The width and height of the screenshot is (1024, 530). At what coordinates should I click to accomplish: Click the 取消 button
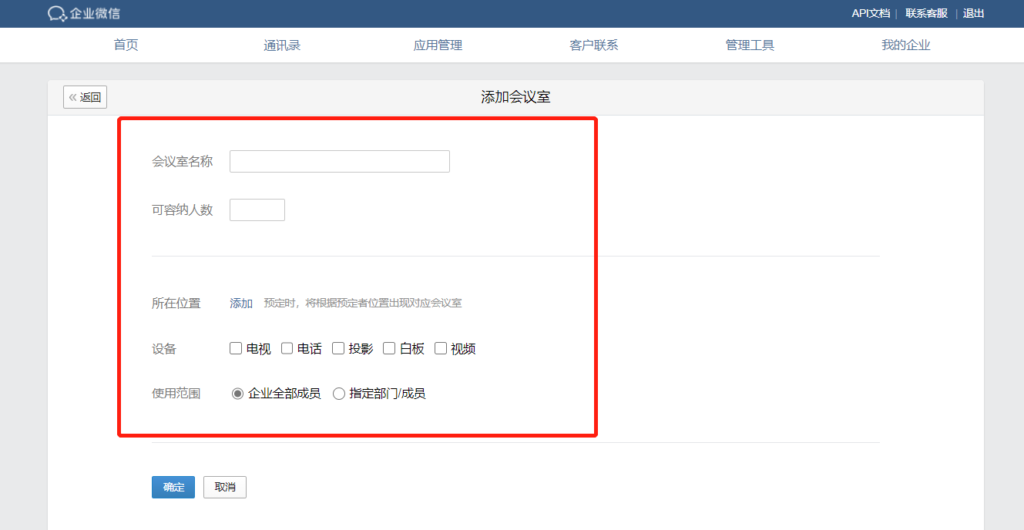225,487
